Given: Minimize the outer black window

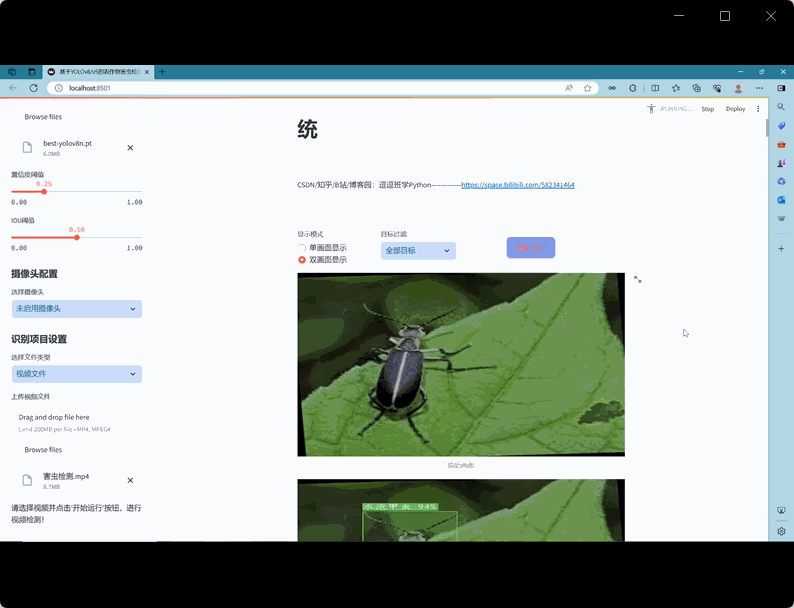Looking at the screenshot, I should [x=679, y=16].
